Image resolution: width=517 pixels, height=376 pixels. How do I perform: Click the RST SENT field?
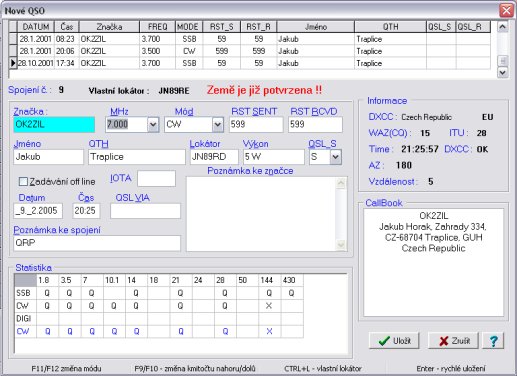pos(256,125)
